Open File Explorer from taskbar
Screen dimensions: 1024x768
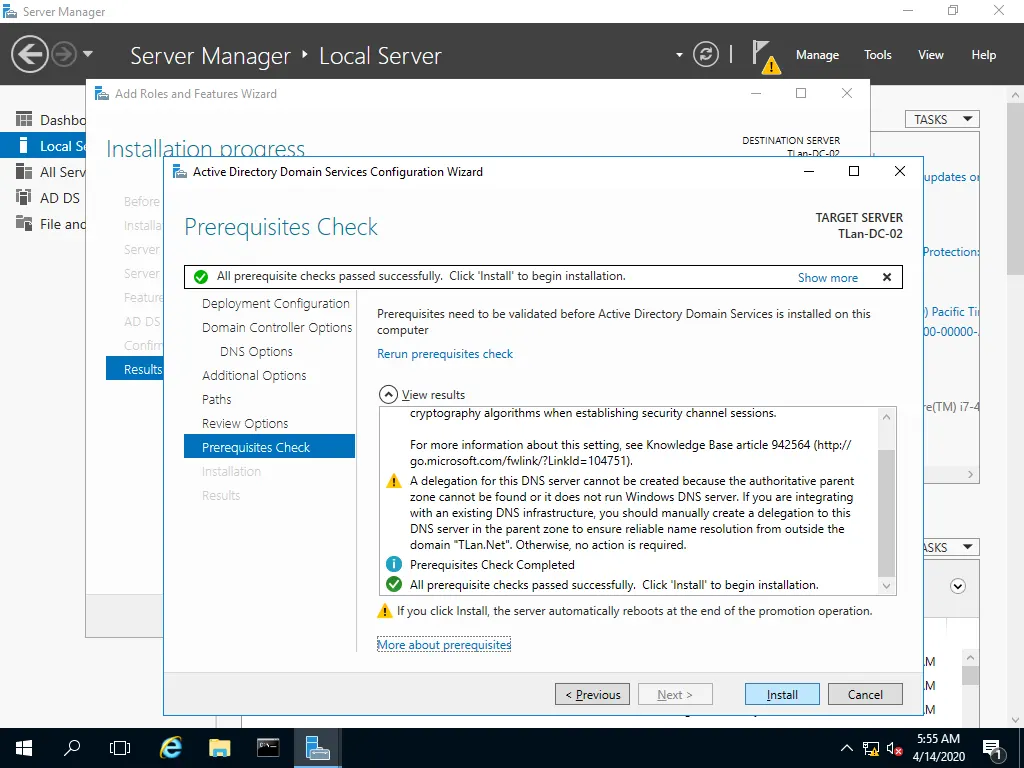[219, 748]
